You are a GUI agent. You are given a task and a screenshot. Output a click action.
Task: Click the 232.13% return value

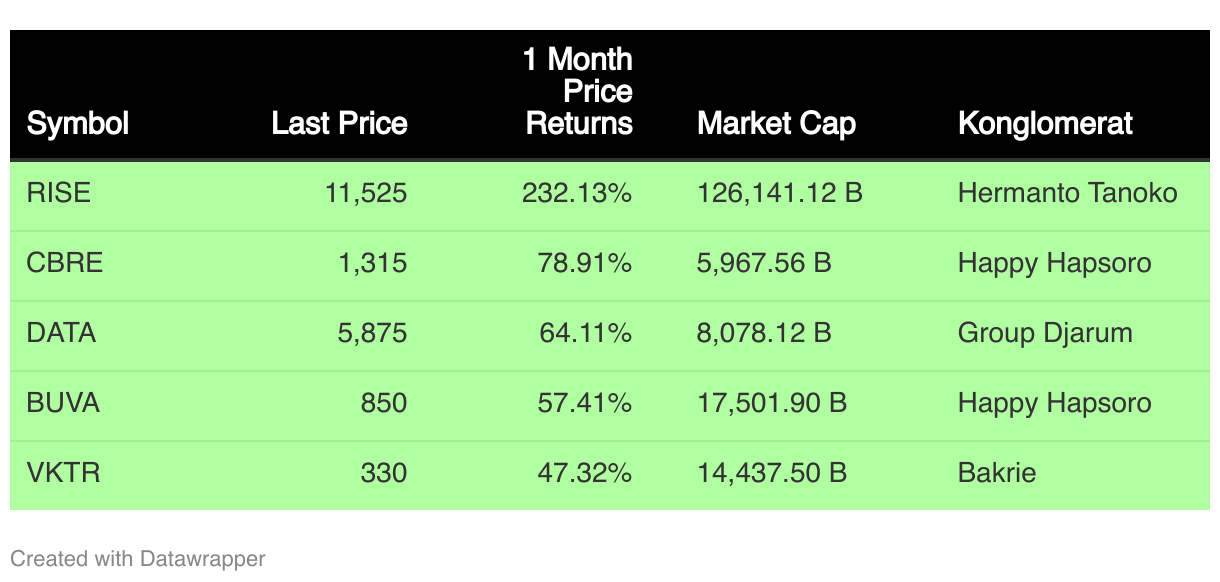[x=577, y=193]
